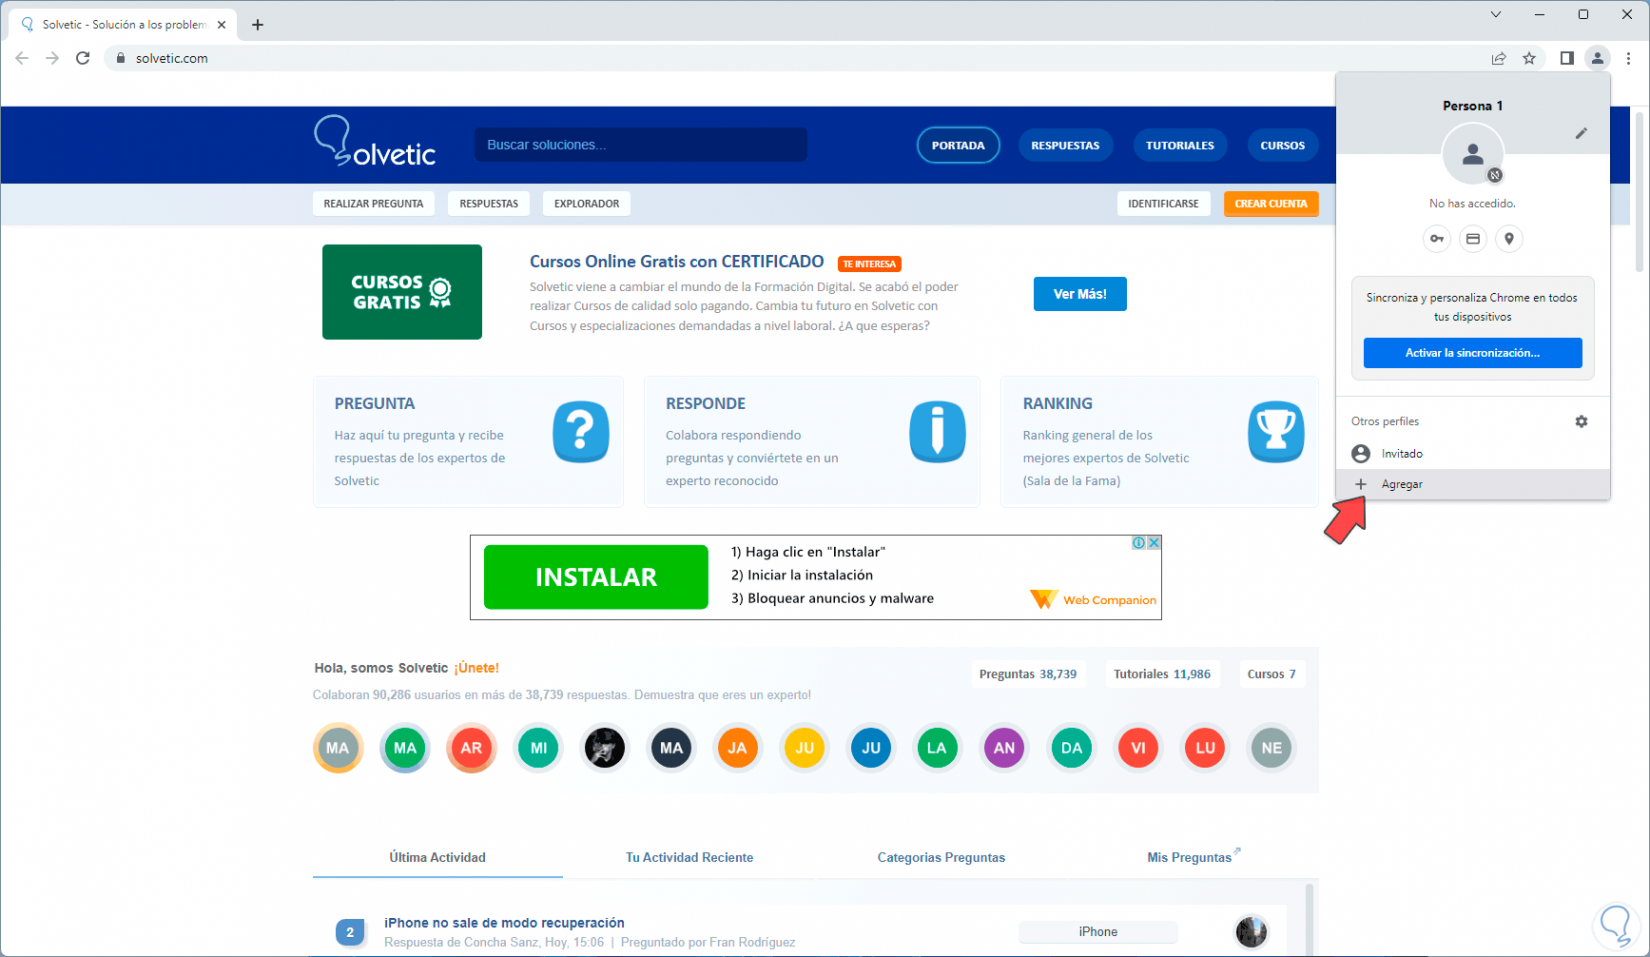Open payment methods via the card icon
This screenshot has height=957, width=1650.
point(1472,239)
